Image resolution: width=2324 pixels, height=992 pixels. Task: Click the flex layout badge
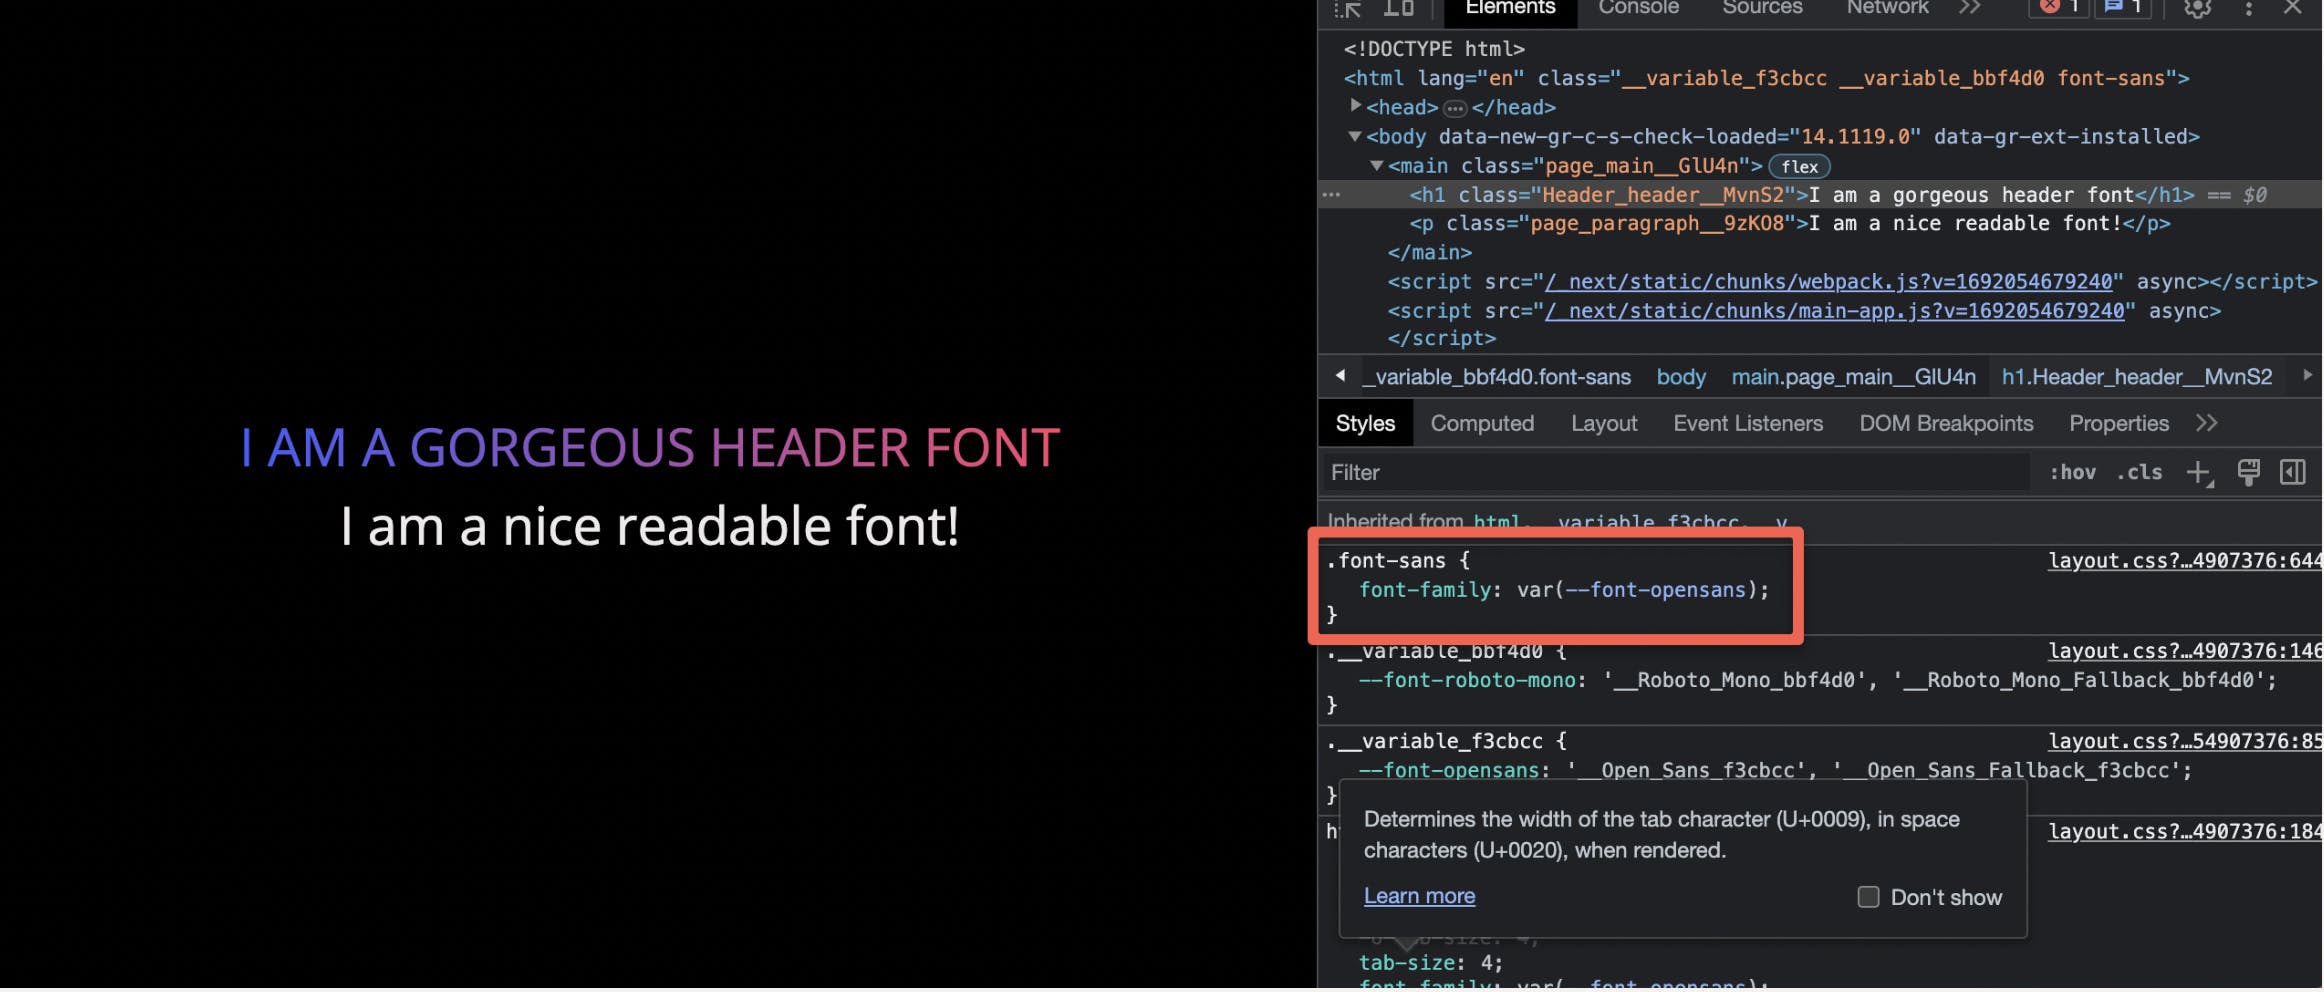click(1799, 167)
